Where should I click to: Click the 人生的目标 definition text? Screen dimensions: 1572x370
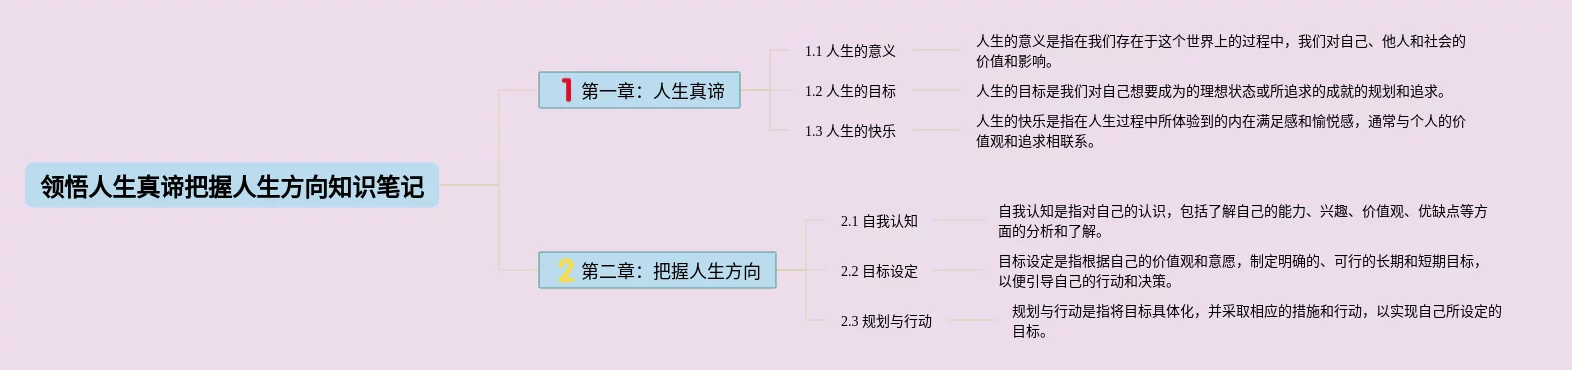[1211, 91]
